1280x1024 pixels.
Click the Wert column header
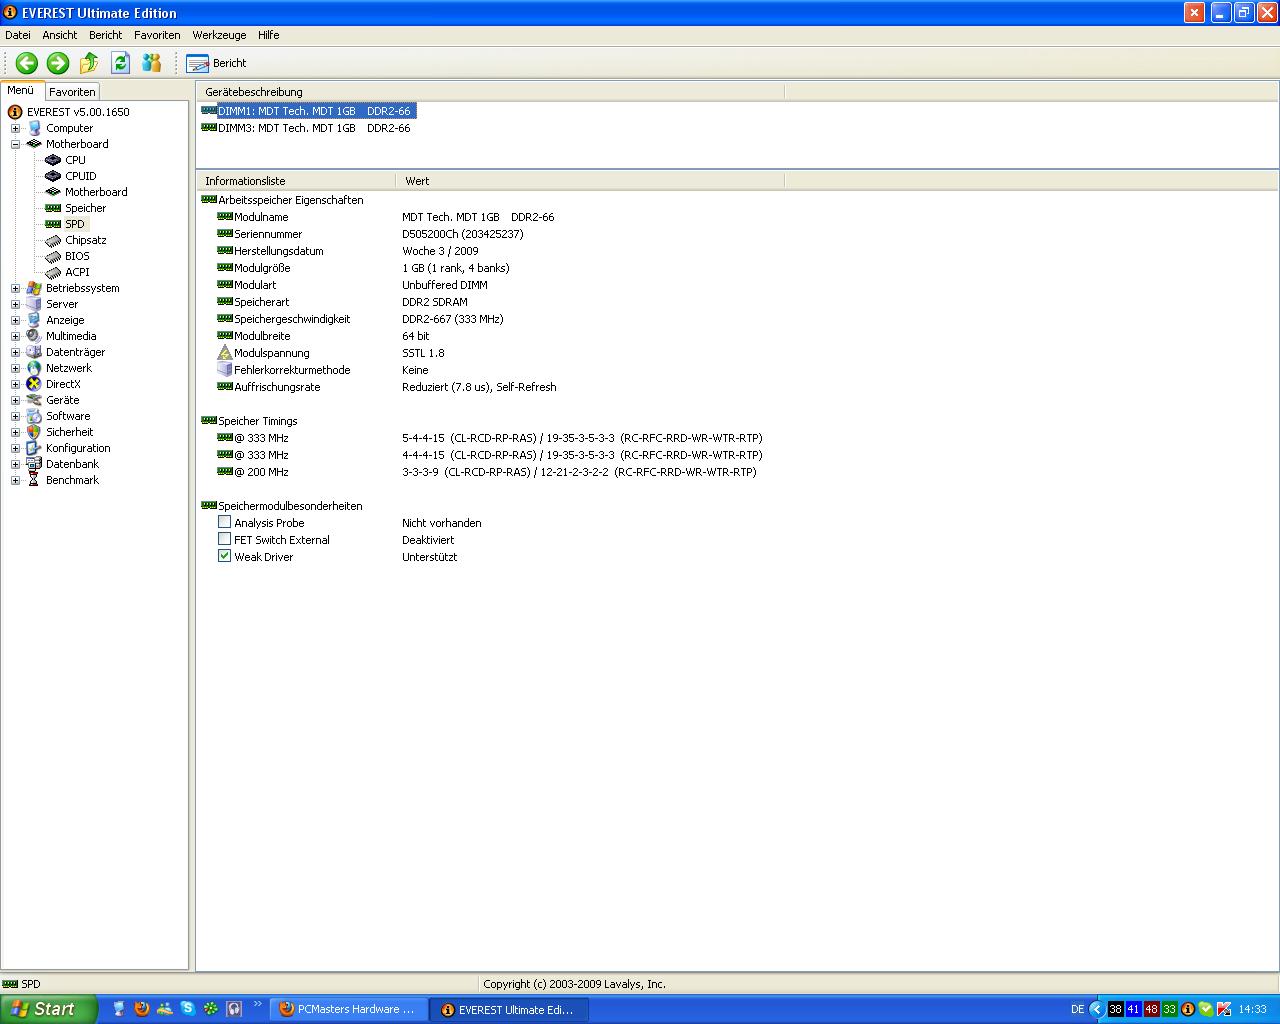click(x=590, y=181)
